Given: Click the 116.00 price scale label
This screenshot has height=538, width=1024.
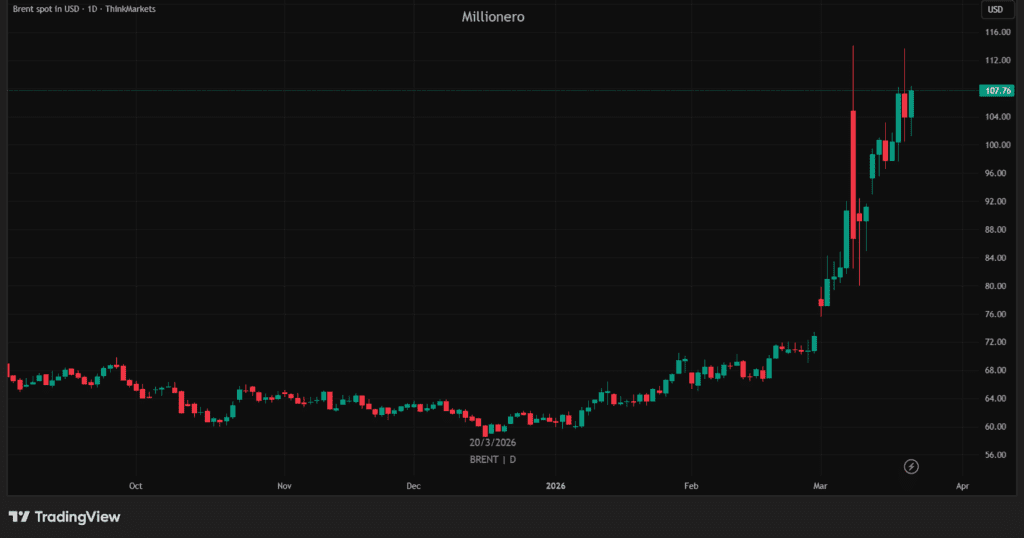Looking at the screenshot, I should click(x=997, y=33).
